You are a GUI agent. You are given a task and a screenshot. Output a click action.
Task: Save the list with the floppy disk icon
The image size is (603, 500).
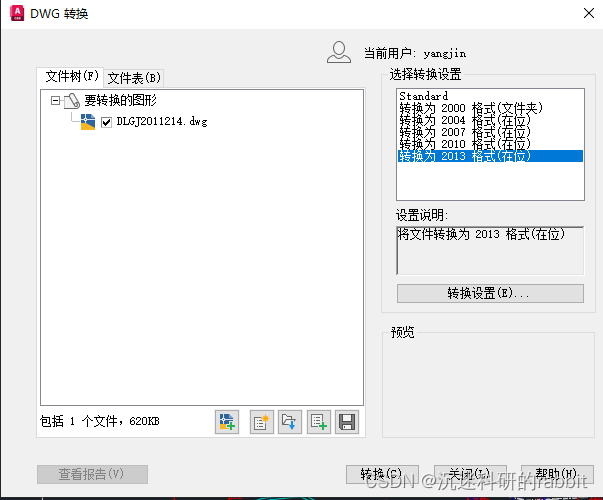coord(347,422)
